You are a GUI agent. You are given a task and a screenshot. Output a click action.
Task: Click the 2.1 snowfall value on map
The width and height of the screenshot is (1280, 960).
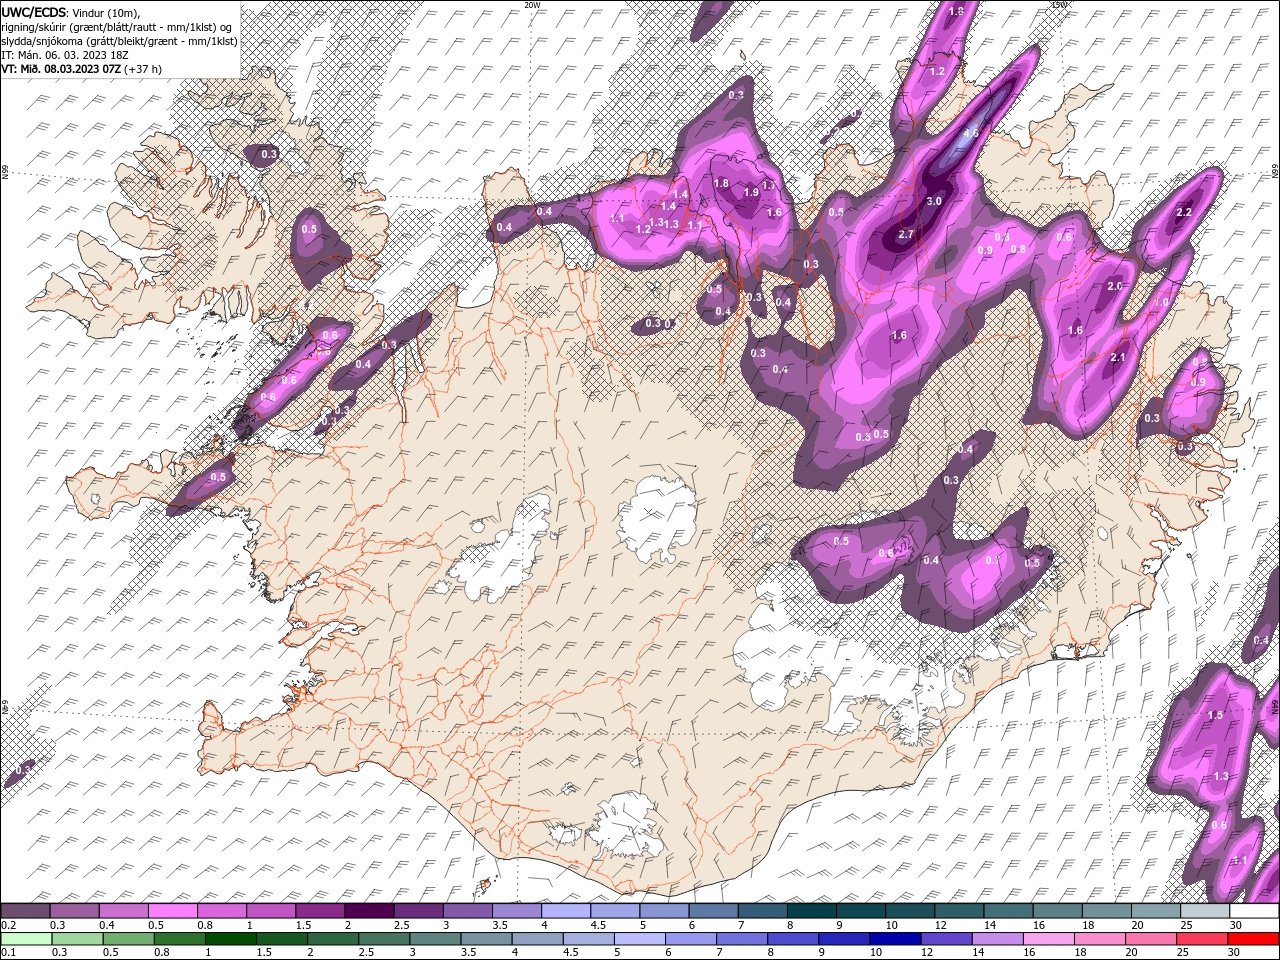coord(1118,357)
